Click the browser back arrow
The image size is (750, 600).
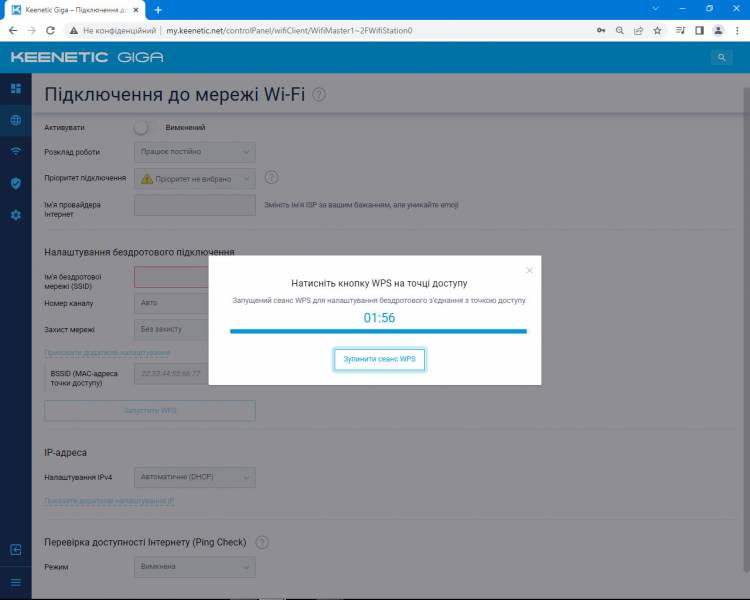point(13,31)
